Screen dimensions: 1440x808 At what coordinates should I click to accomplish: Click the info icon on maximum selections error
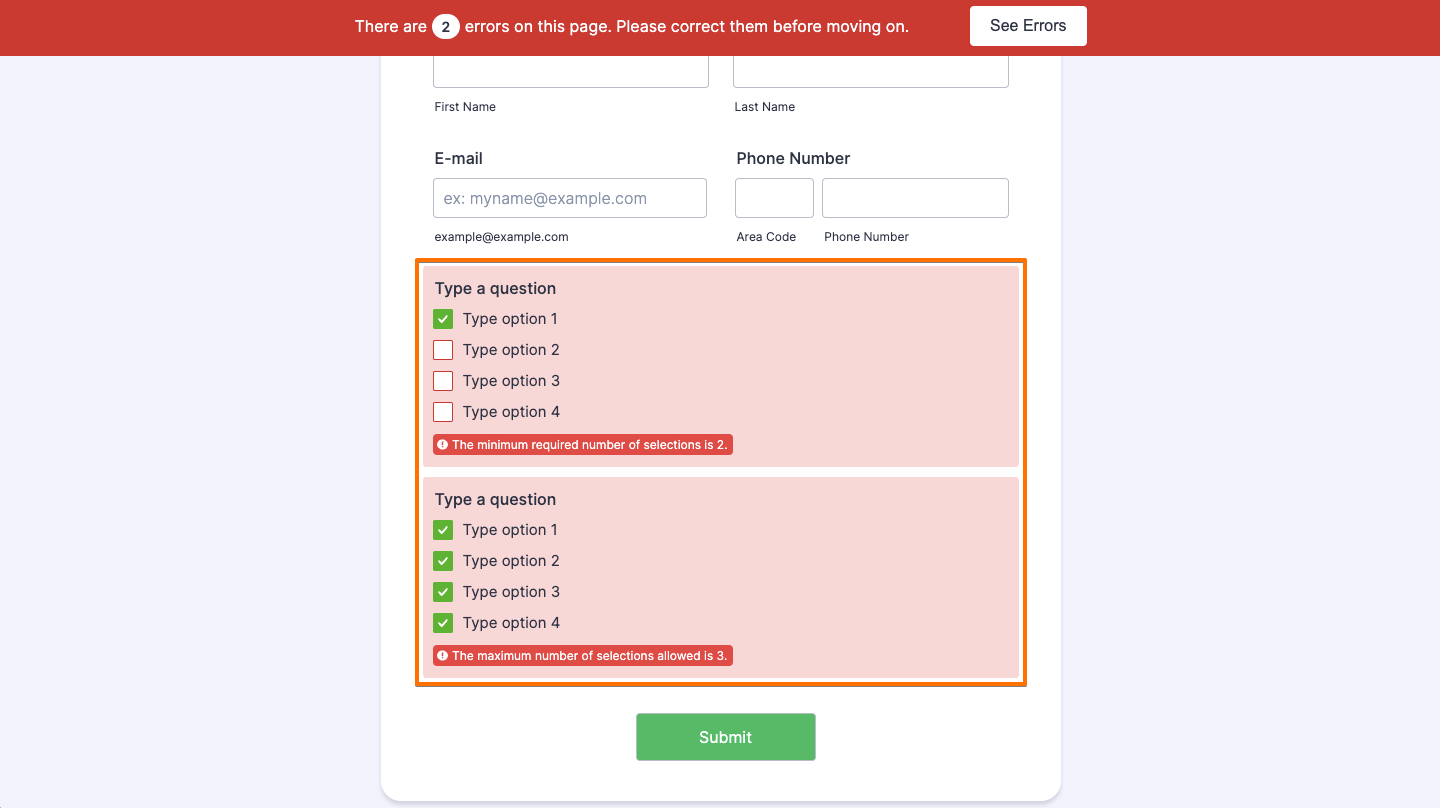tap(443, 655)
